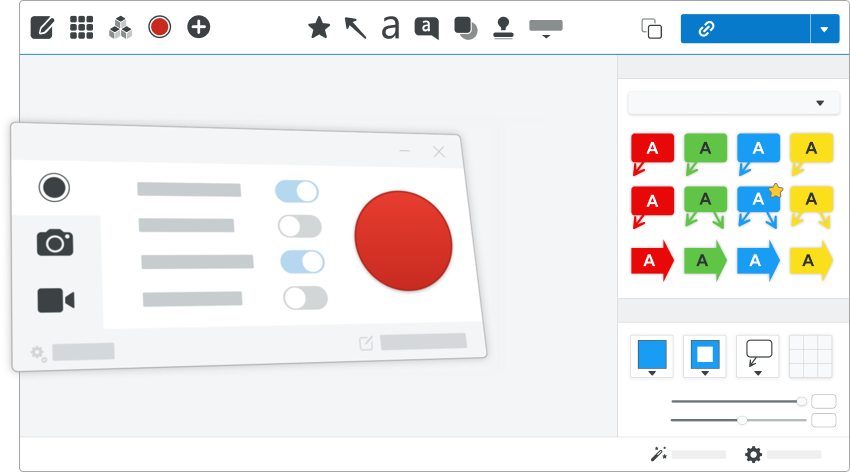The width and height of the screenshot is (850, 472).
Task: Choose blue callout style with single arrow
Action: (758, 154)
